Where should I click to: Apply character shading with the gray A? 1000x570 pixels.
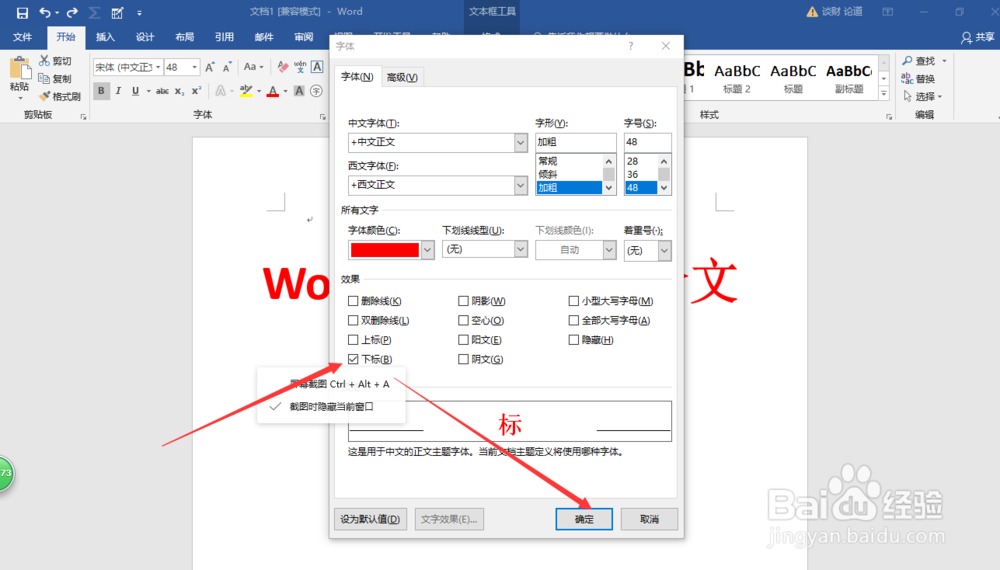299,91
